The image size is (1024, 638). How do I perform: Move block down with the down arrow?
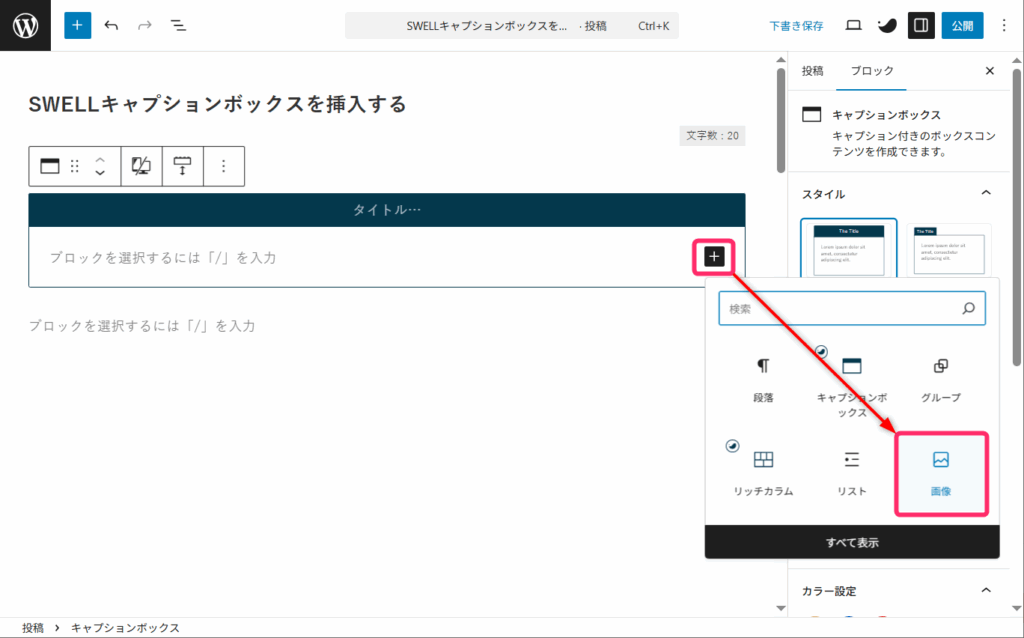[100, 173]
